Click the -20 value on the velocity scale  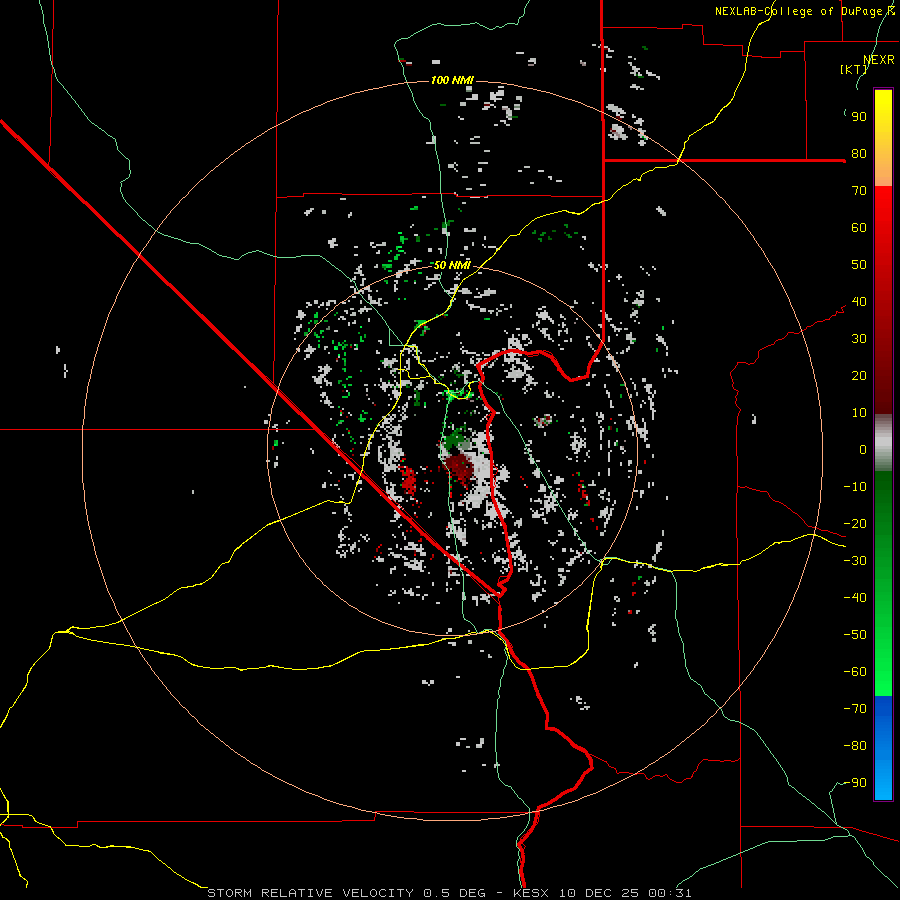tap(855, 524)
